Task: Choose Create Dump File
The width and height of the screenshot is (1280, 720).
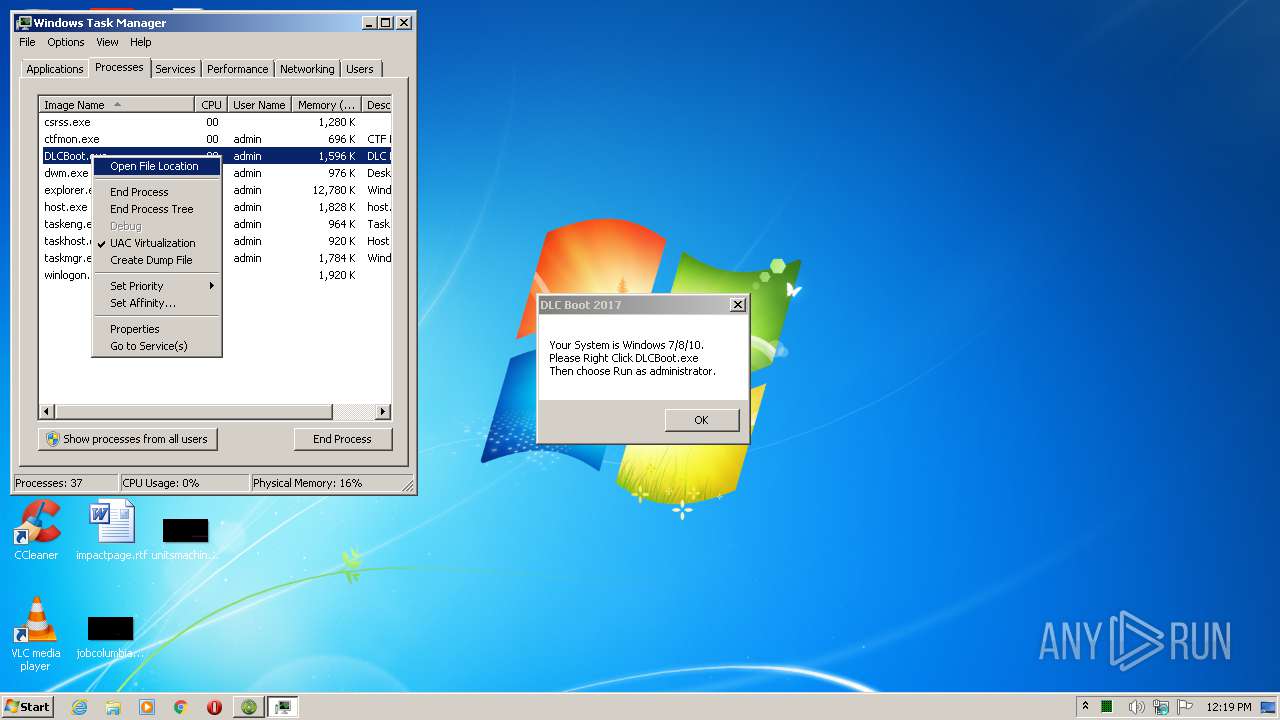Action: [x=157, y=260]
